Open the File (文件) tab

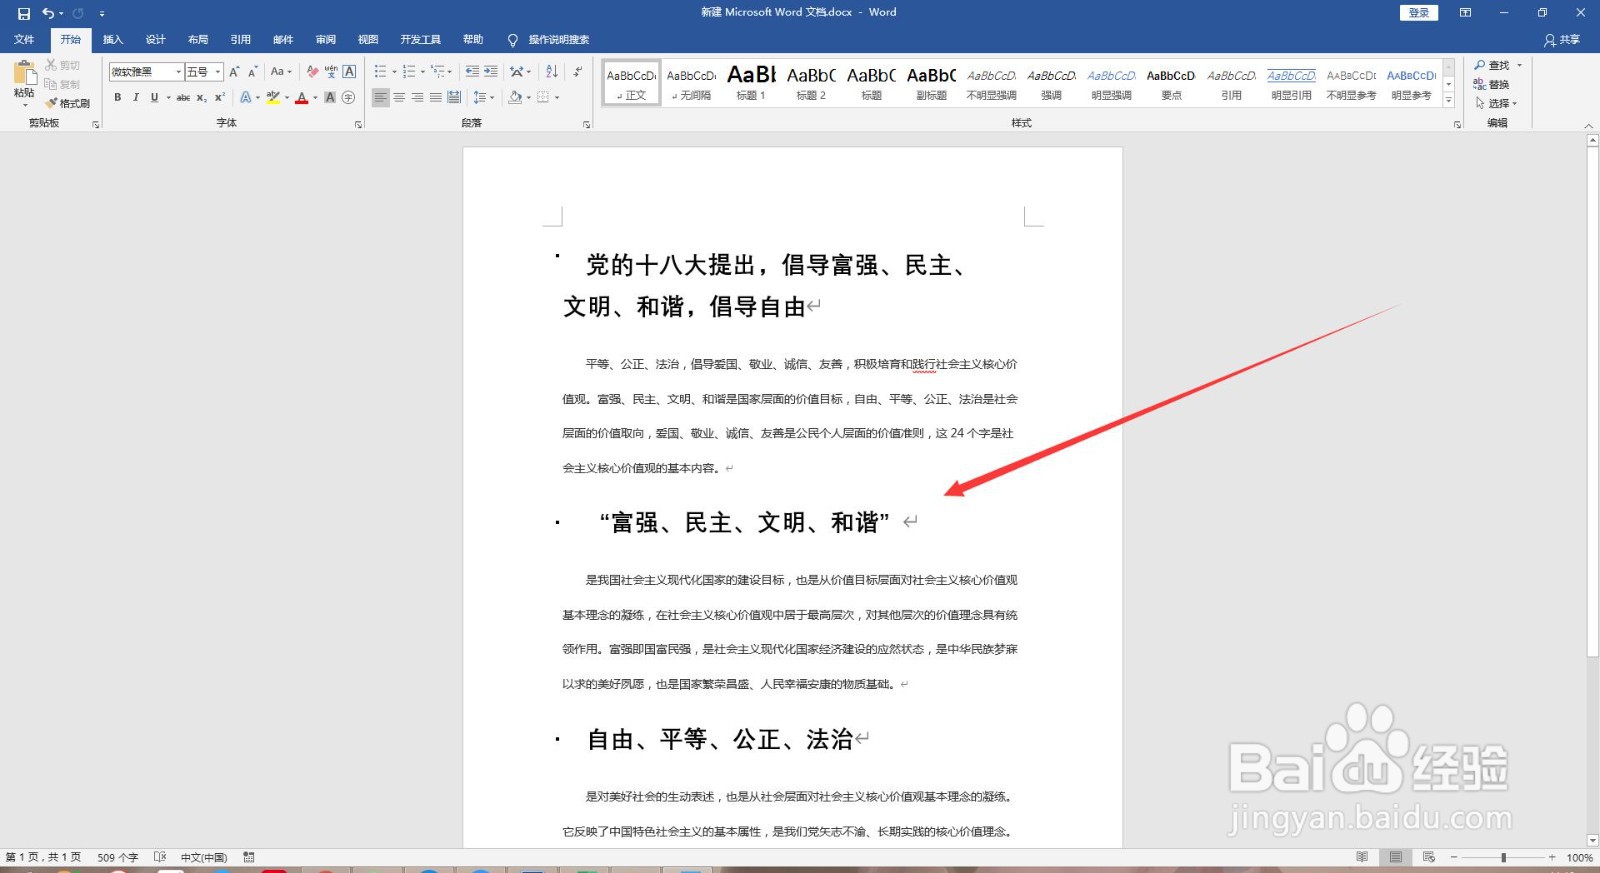[x=24, y=39]
